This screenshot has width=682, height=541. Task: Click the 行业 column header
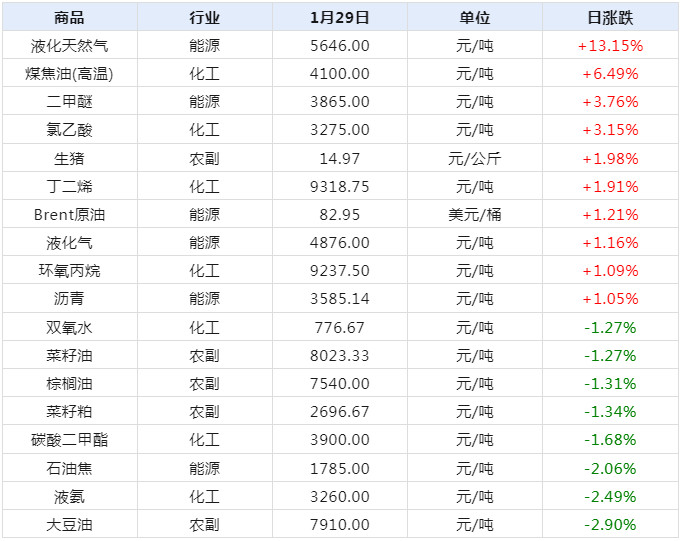click(204, 17)
